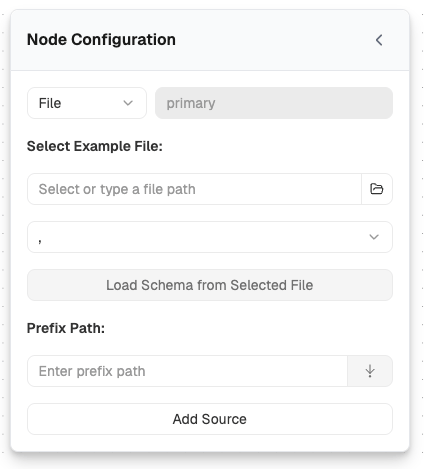Collapse the Node Configuration panel
This screenshot has width=424, height=469.
379,40
